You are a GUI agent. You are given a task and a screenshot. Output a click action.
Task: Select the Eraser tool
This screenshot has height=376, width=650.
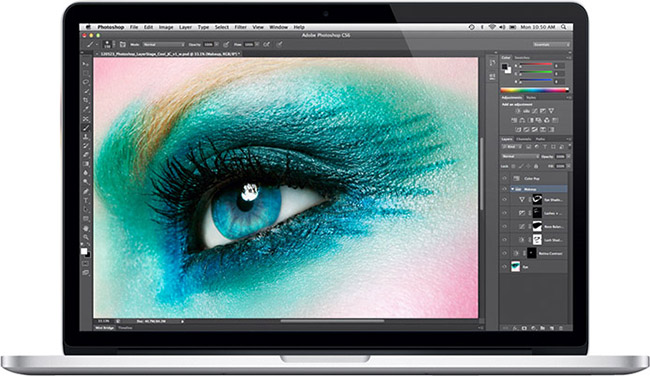[85, 155]
